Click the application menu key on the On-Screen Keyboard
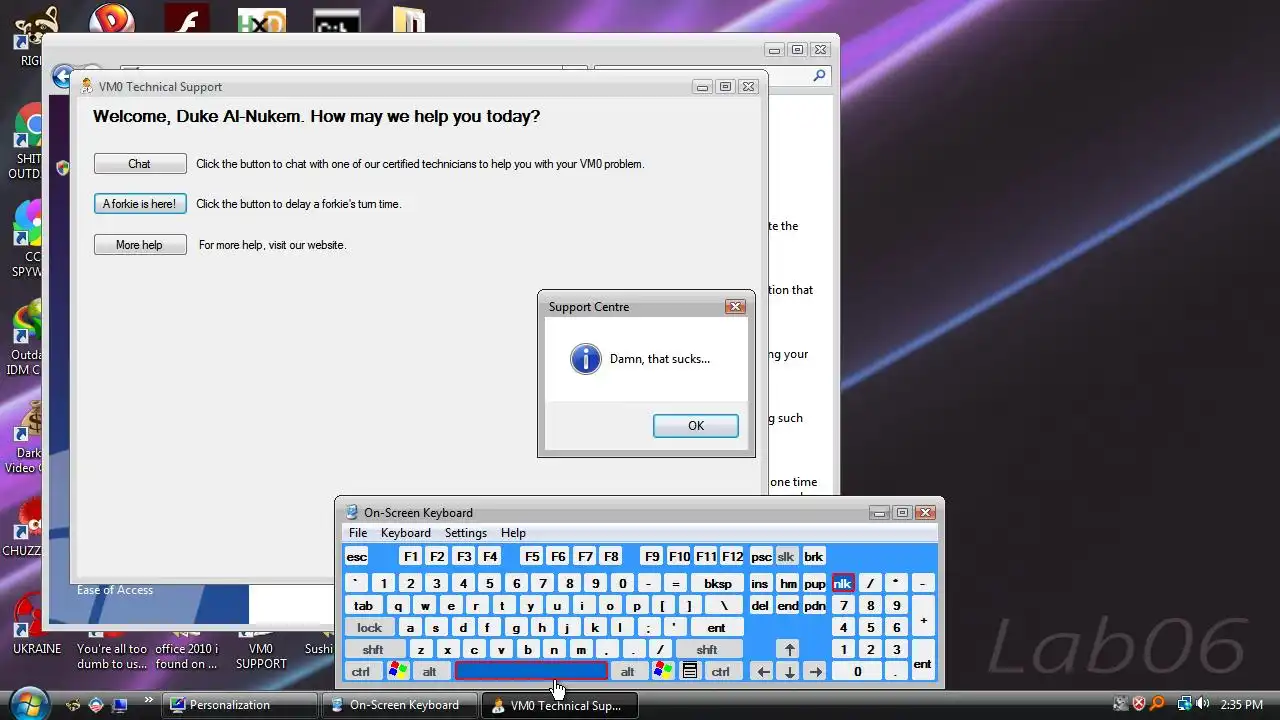Image resolution: width=1280 pixels, height=720 pixels. click(x=690, y=671)
